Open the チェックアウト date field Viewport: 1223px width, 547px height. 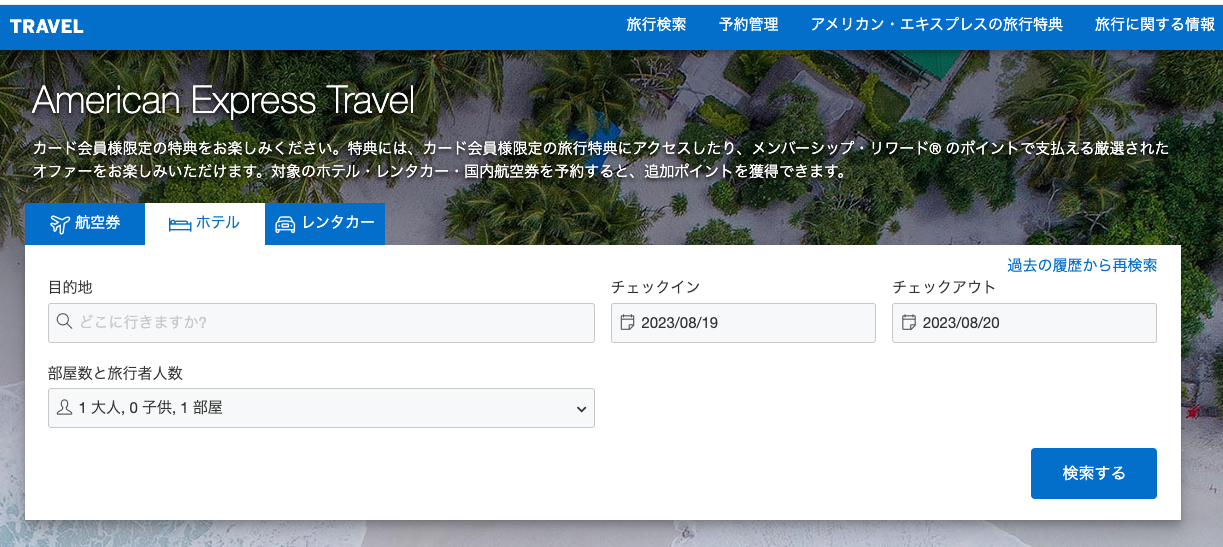(x=1024, y=323)
